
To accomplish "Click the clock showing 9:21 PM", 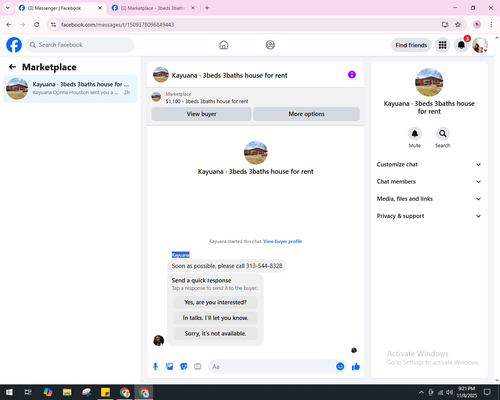I will click(x=466, y=392).
